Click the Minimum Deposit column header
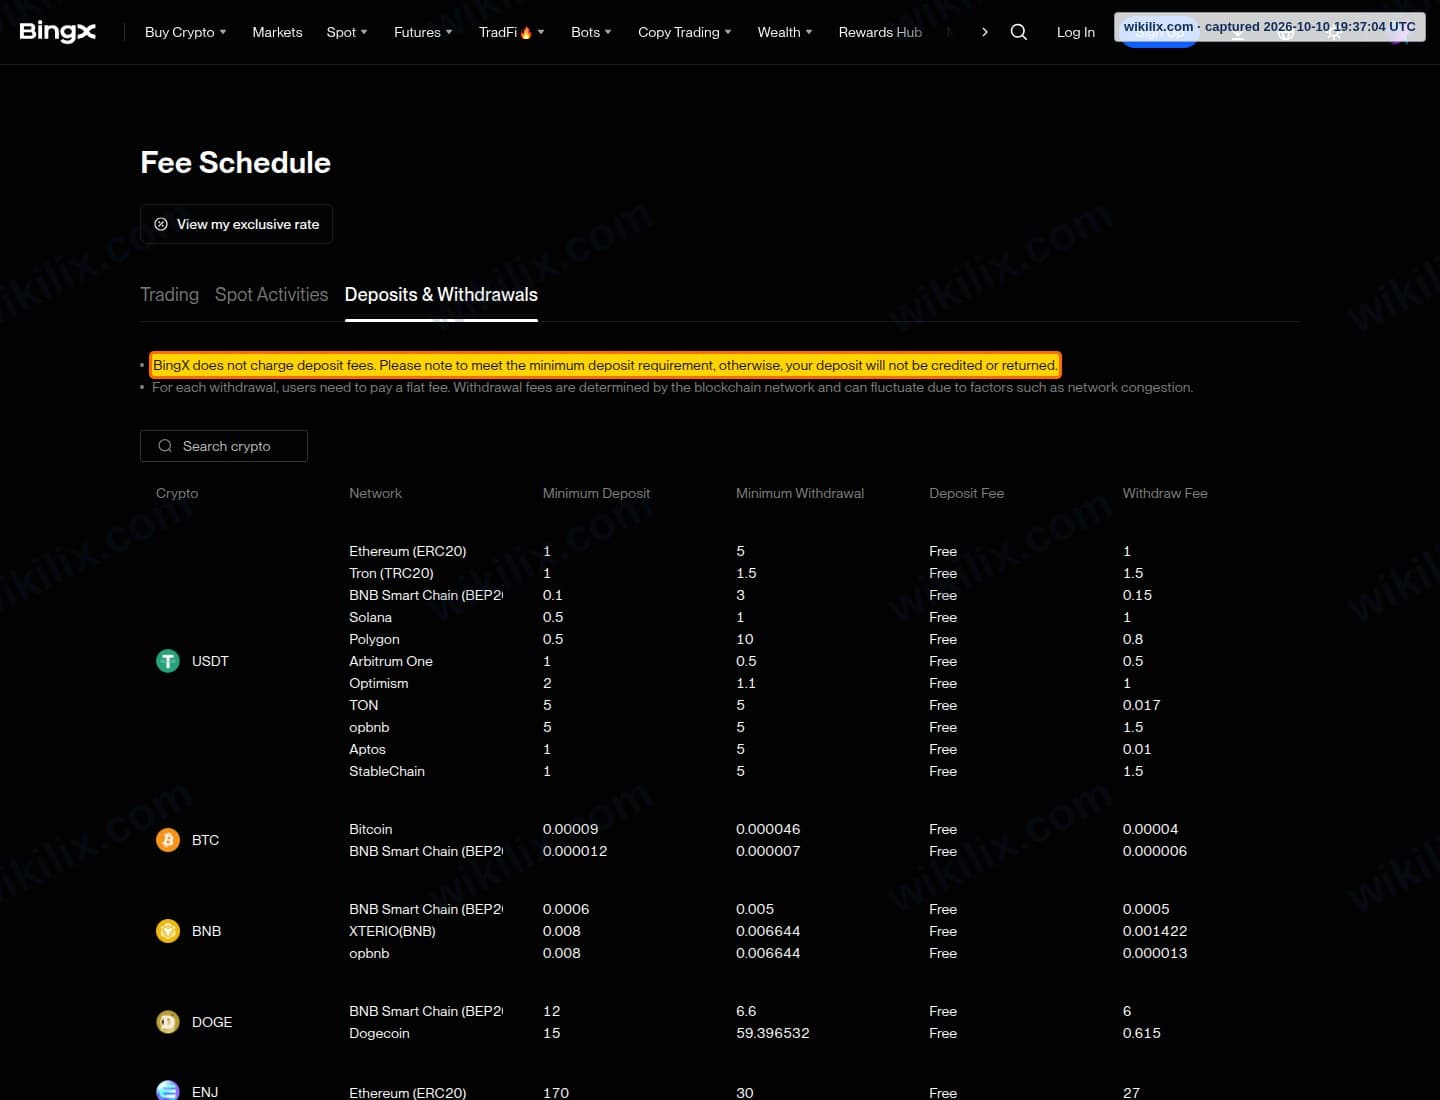The height and width of the screenshot is (1100, 1440). [x=596, y=493]
